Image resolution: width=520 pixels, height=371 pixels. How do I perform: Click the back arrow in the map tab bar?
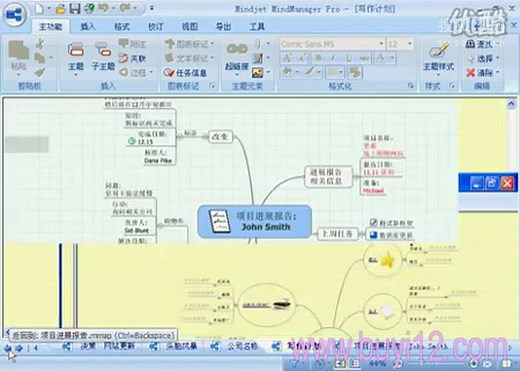(x=8, y=348)
